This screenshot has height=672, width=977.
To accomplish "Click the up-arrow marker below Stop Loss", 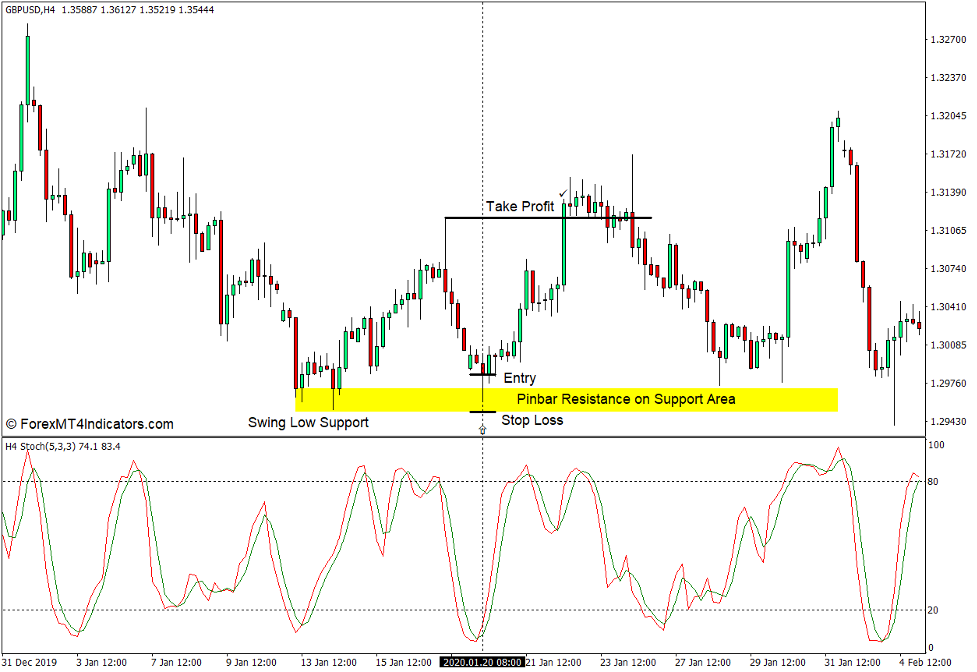I will (483, 427).
